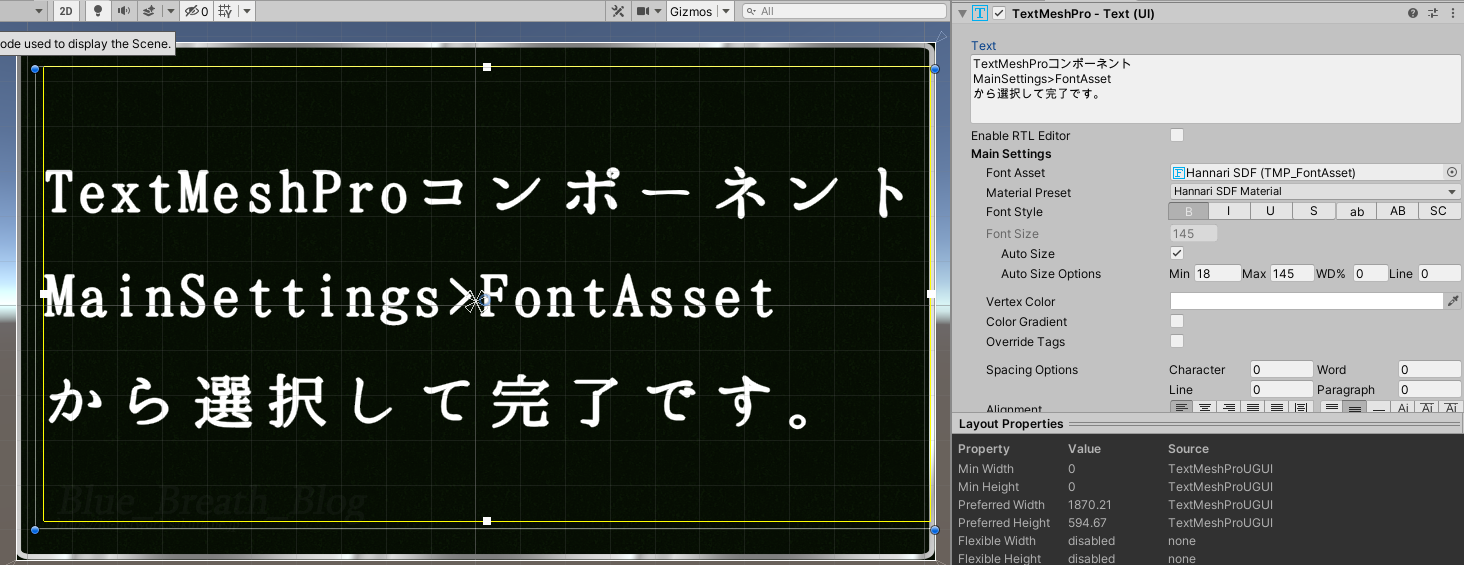Disable the TextMeshPro component checkbox
1464x565 pixels.
[999, 13]
